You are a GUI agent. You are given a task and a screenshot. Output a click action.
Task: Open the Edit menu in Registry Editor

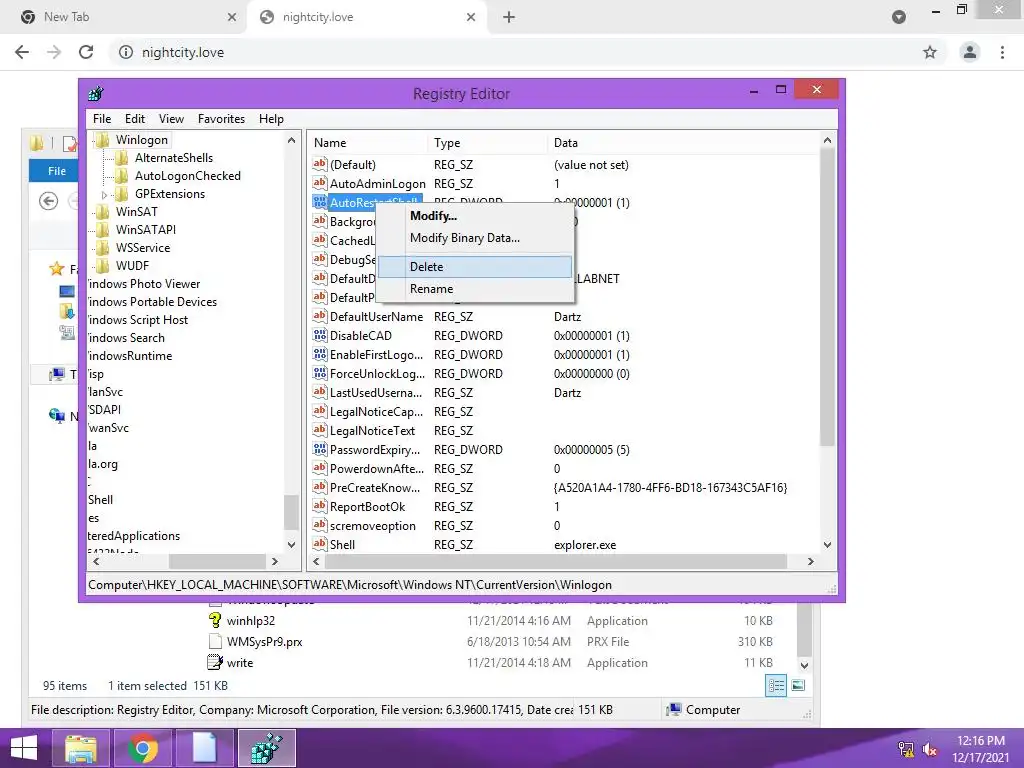coord(135,119)
